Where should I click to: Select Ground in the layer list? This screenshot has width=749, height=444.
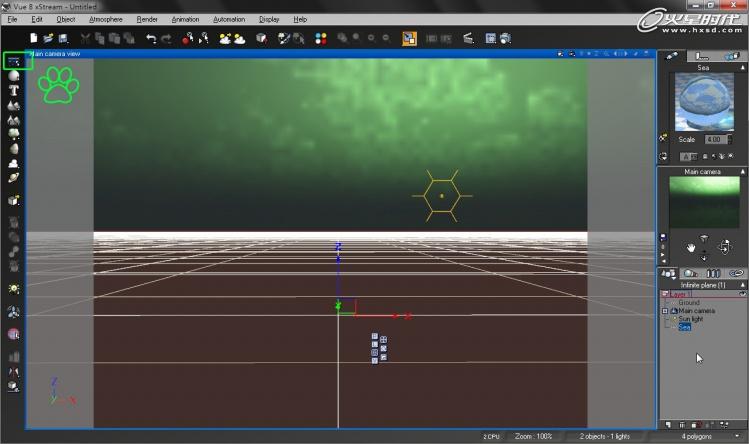click(689, 302)
